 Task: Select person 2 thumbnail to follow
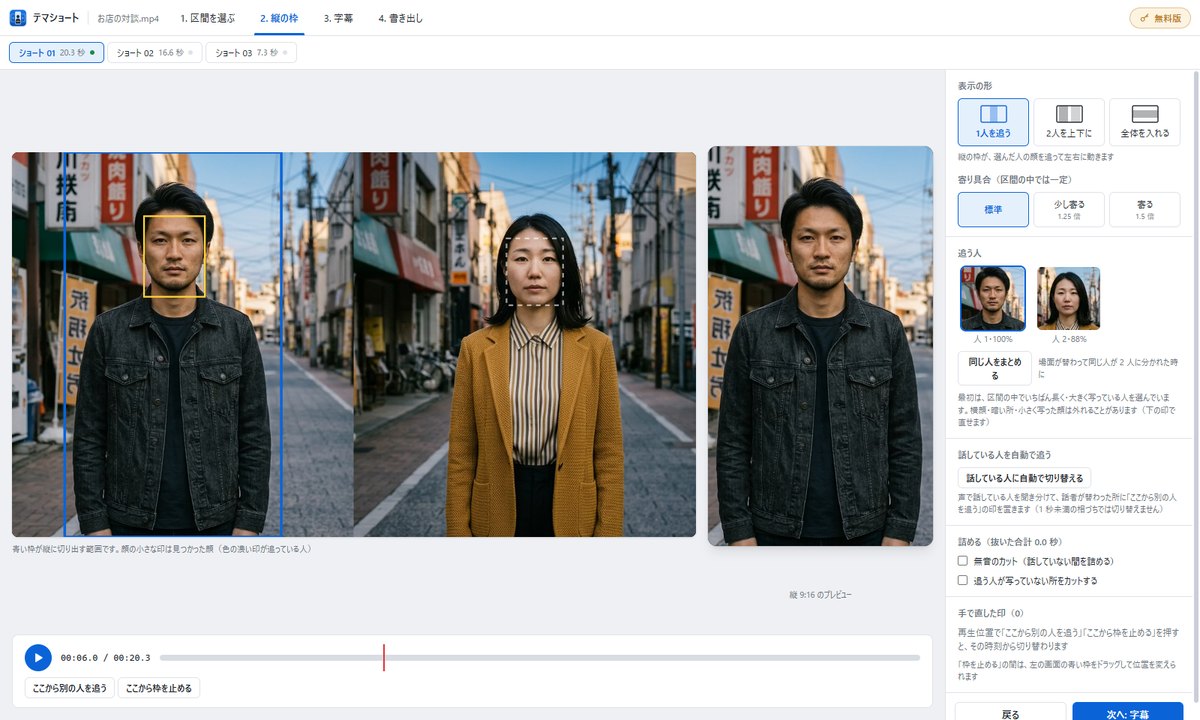pos(1069,298)
